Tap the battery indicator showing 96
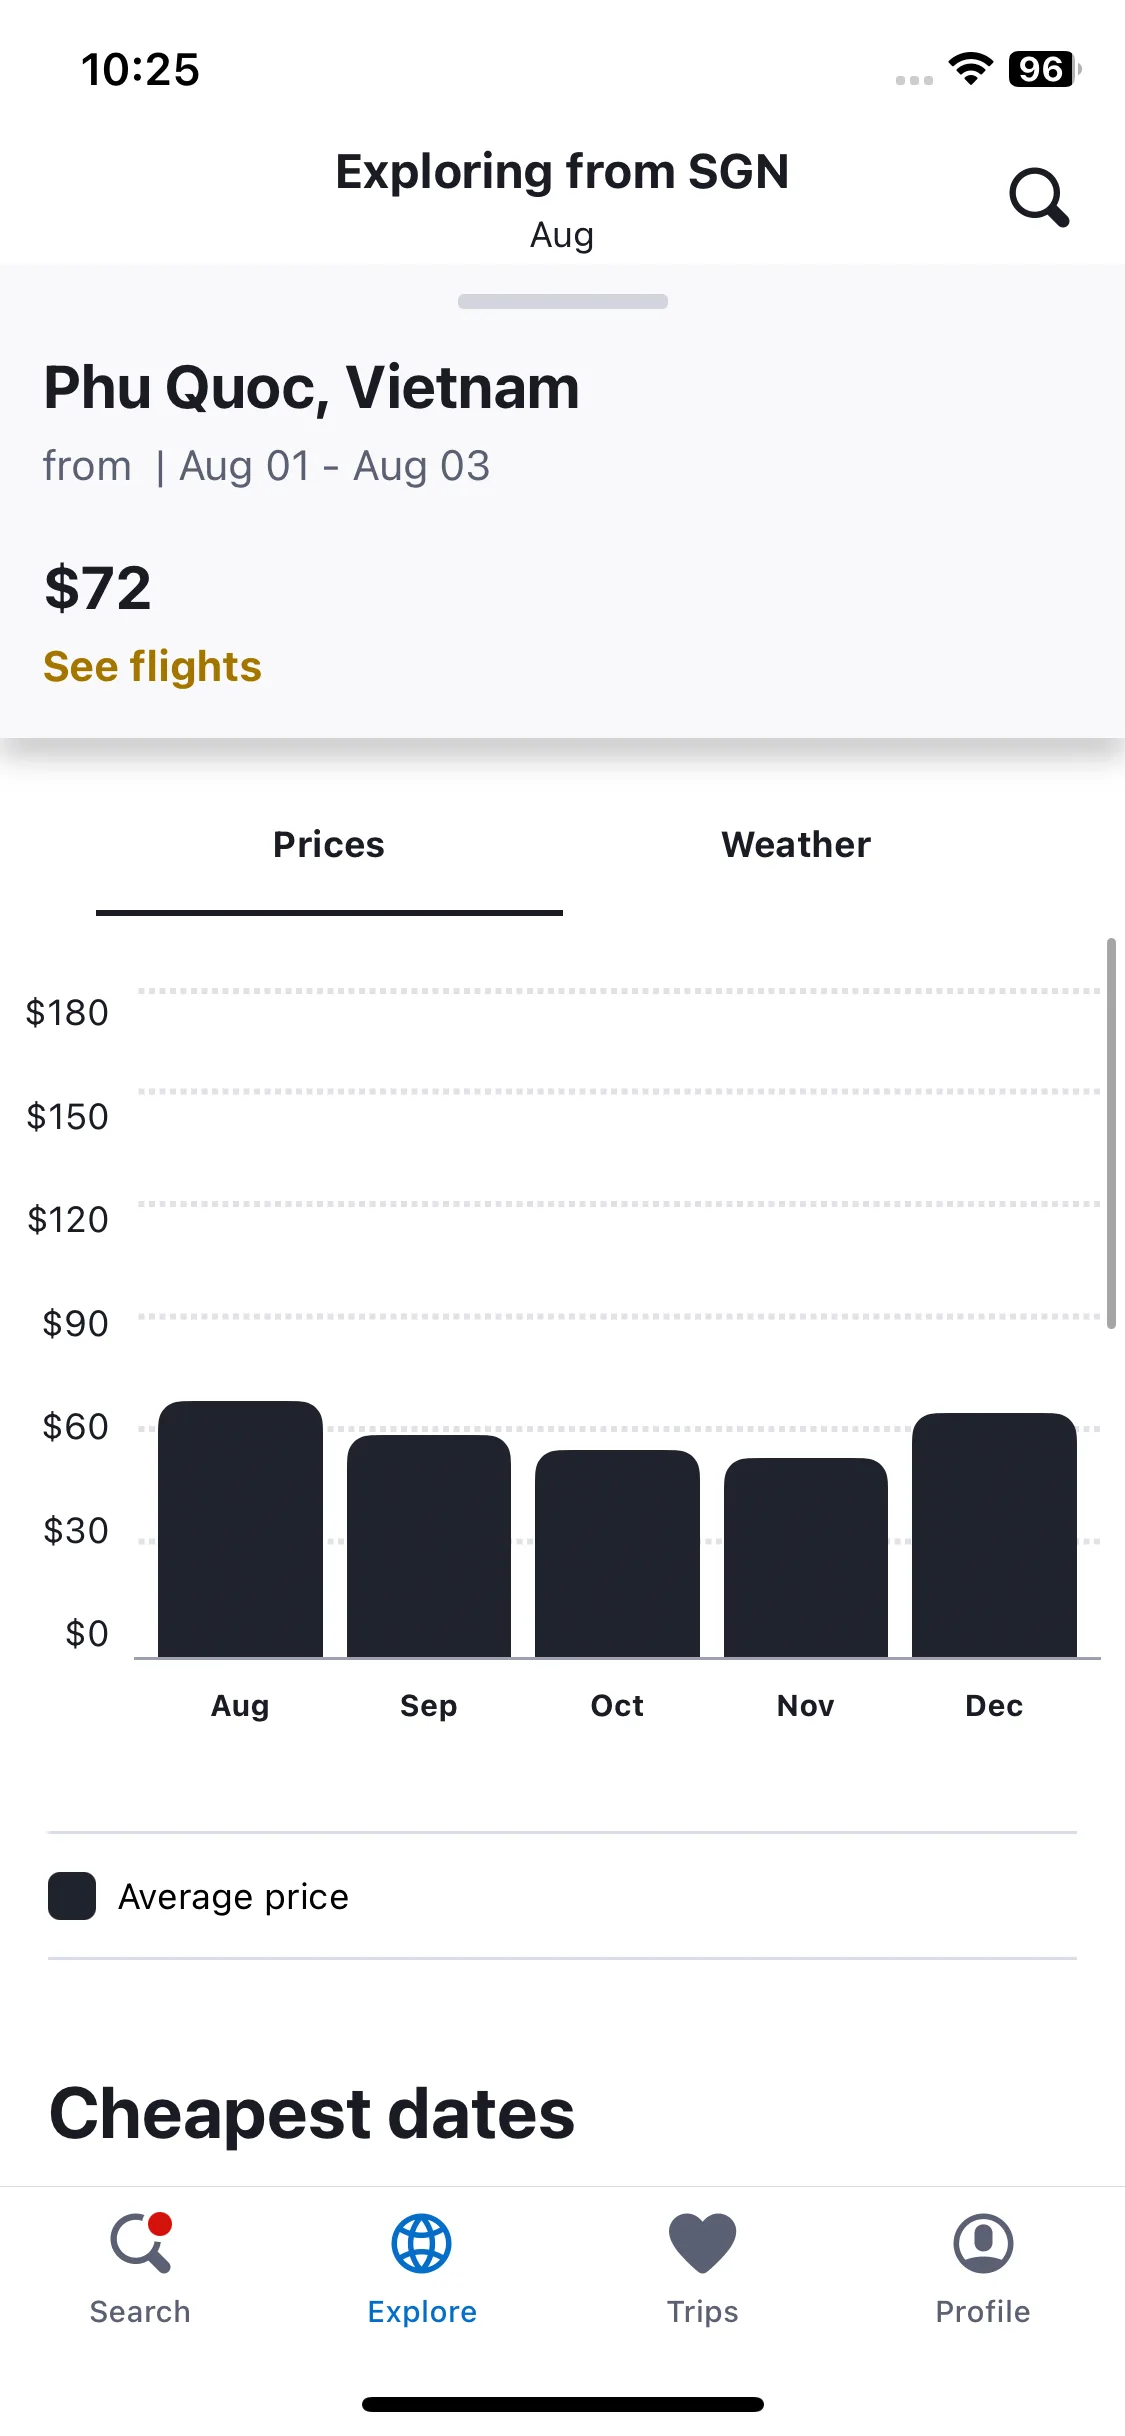Viewport: 1125px width, 2436px height. coord(1044,69)
